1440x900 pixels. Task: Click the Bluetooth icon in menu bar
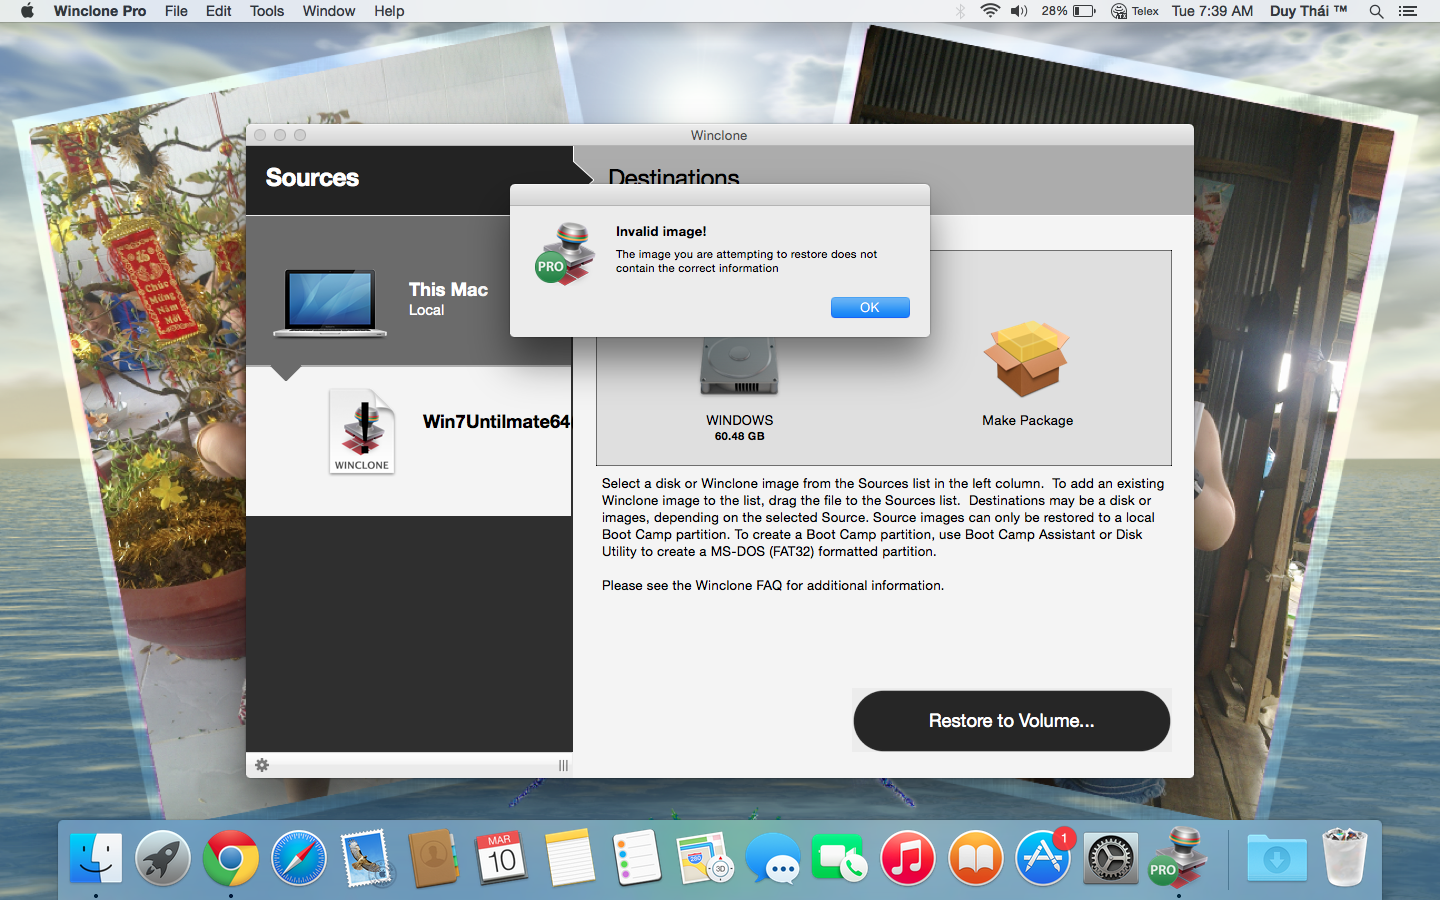960,11
